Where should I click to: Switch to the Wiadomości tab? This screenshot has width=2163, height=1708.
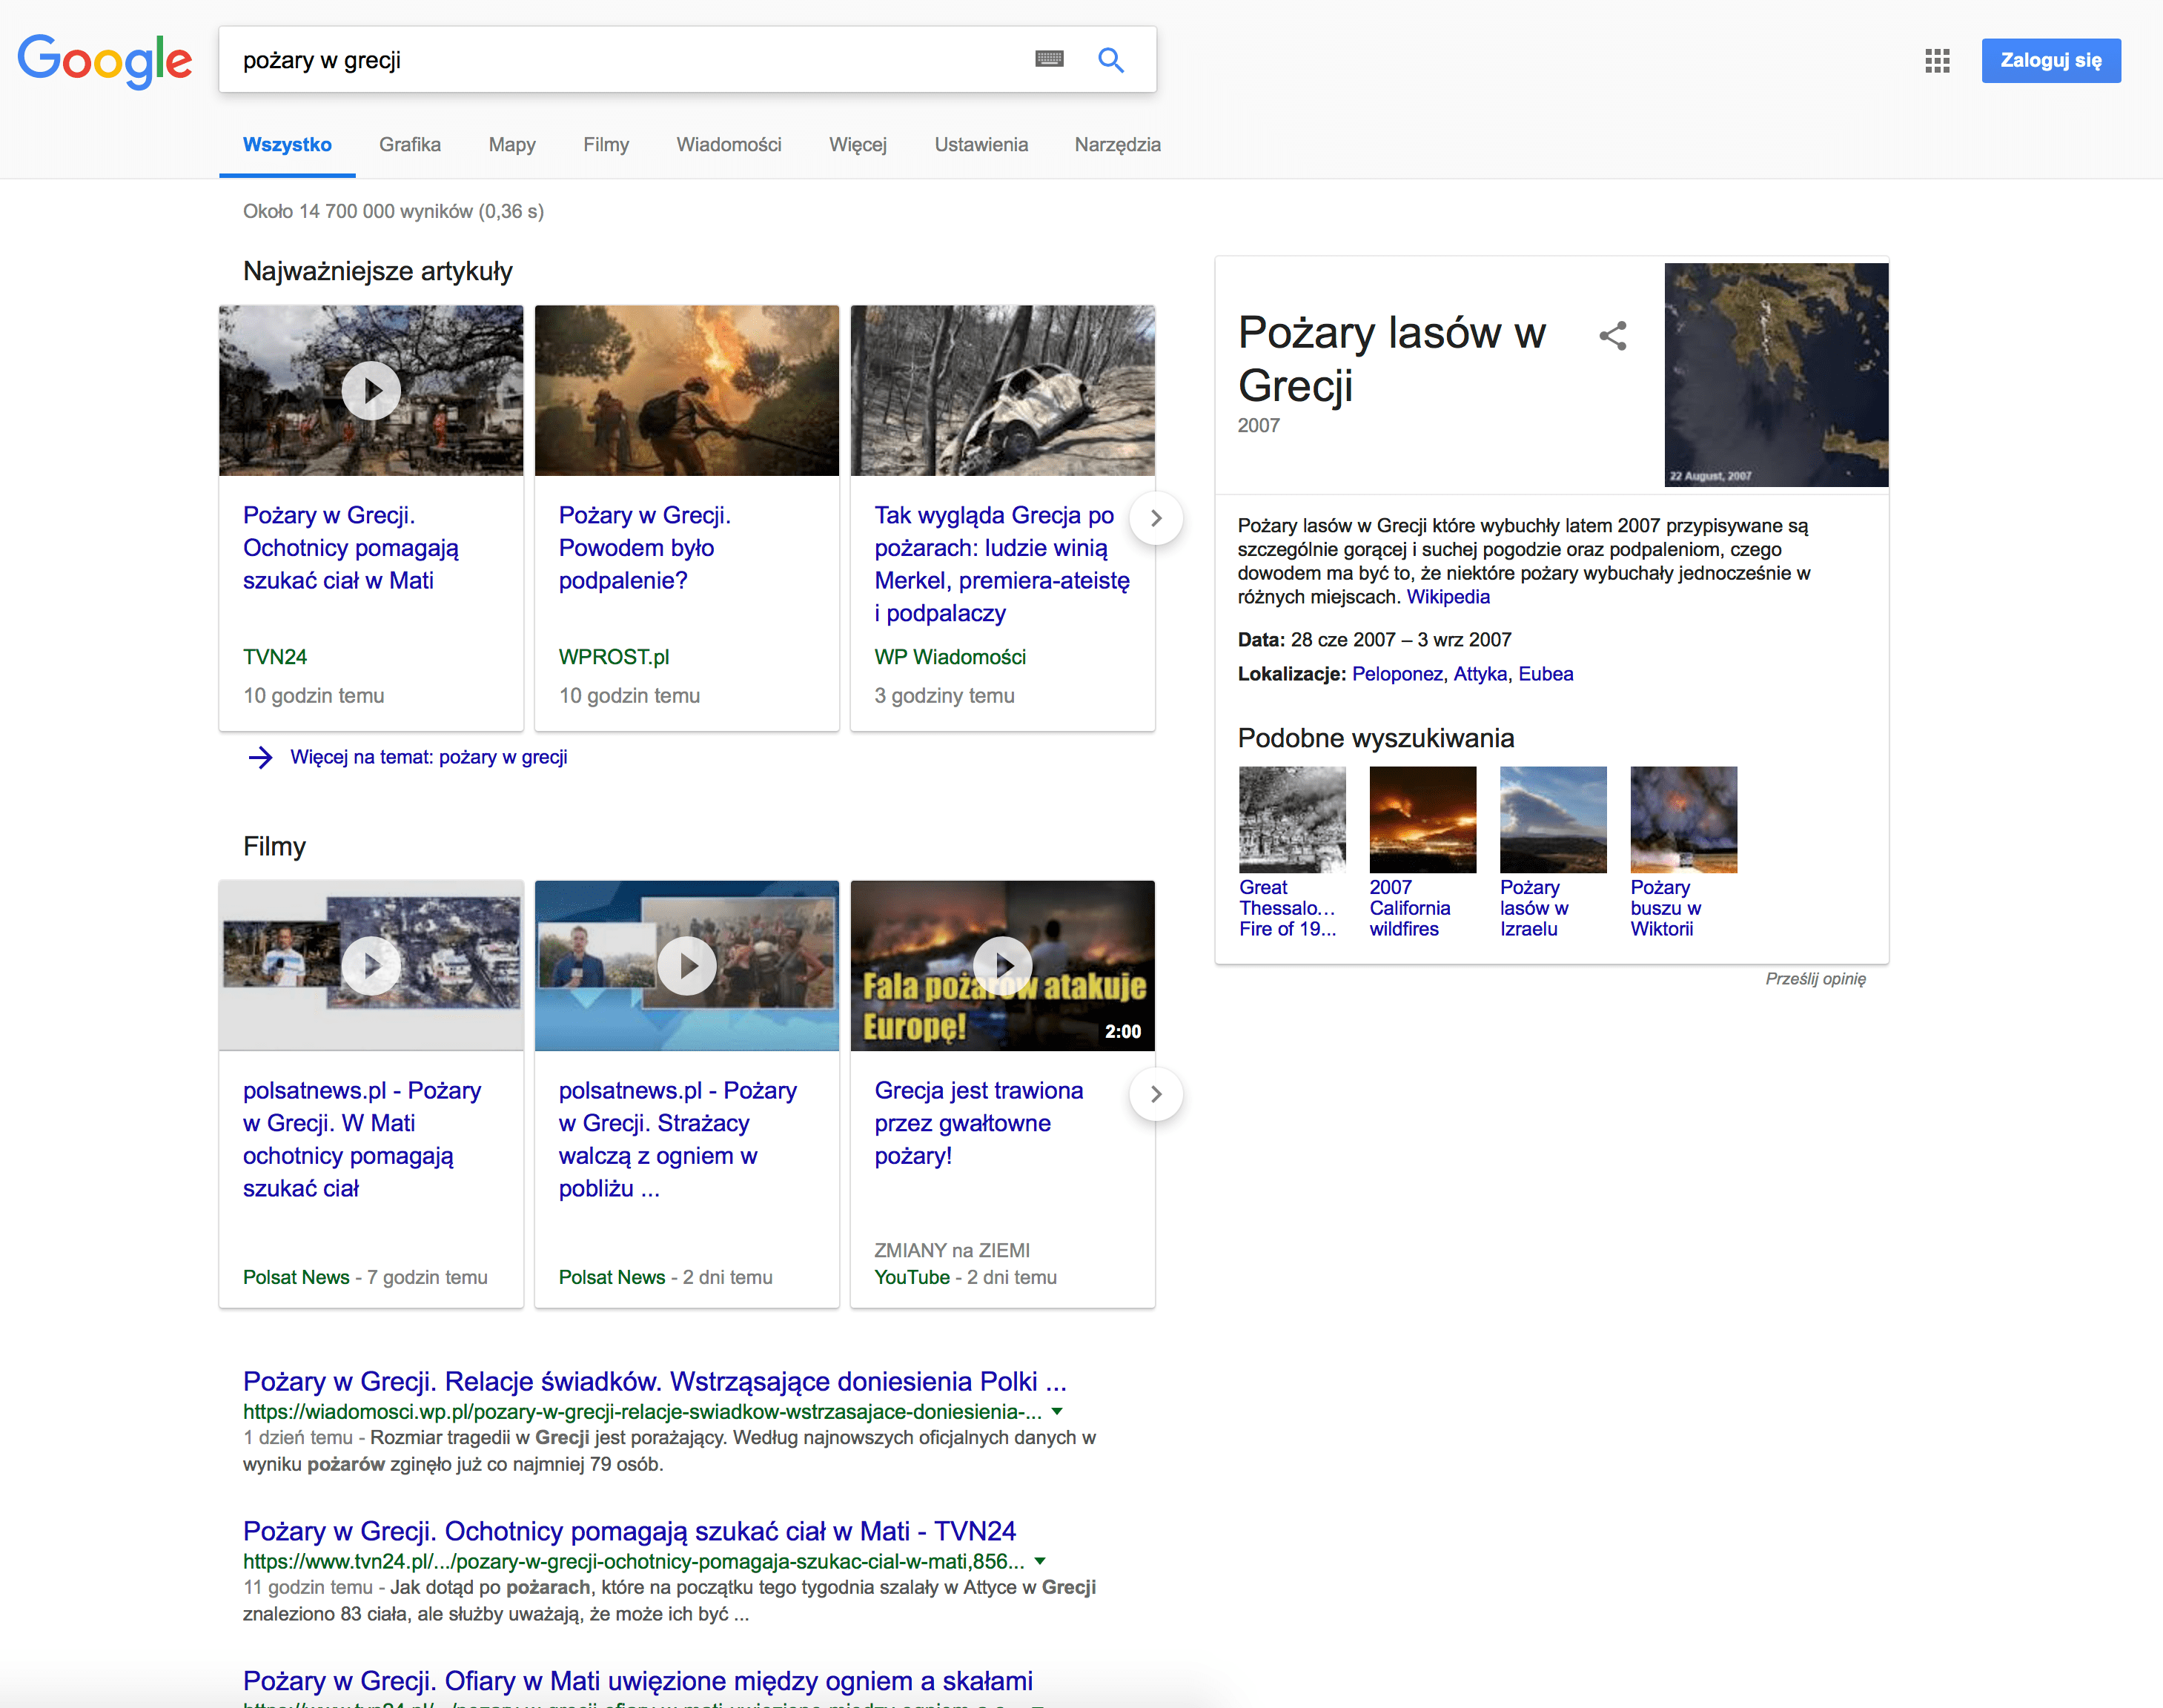[729, 145]
